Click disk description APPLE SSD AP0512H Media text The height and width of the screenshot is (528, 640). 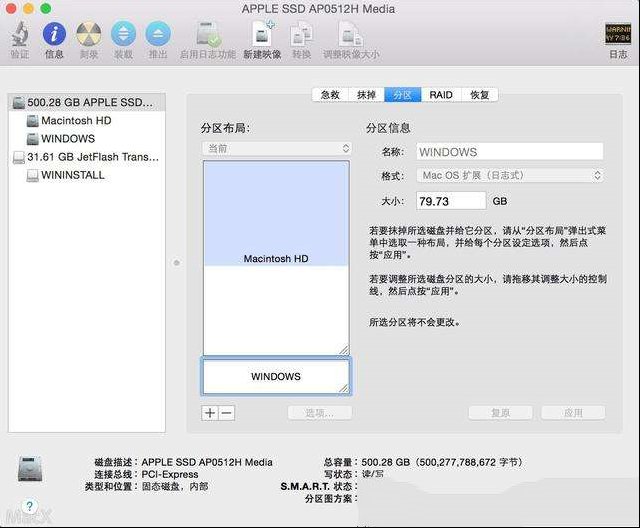point(207,462)
